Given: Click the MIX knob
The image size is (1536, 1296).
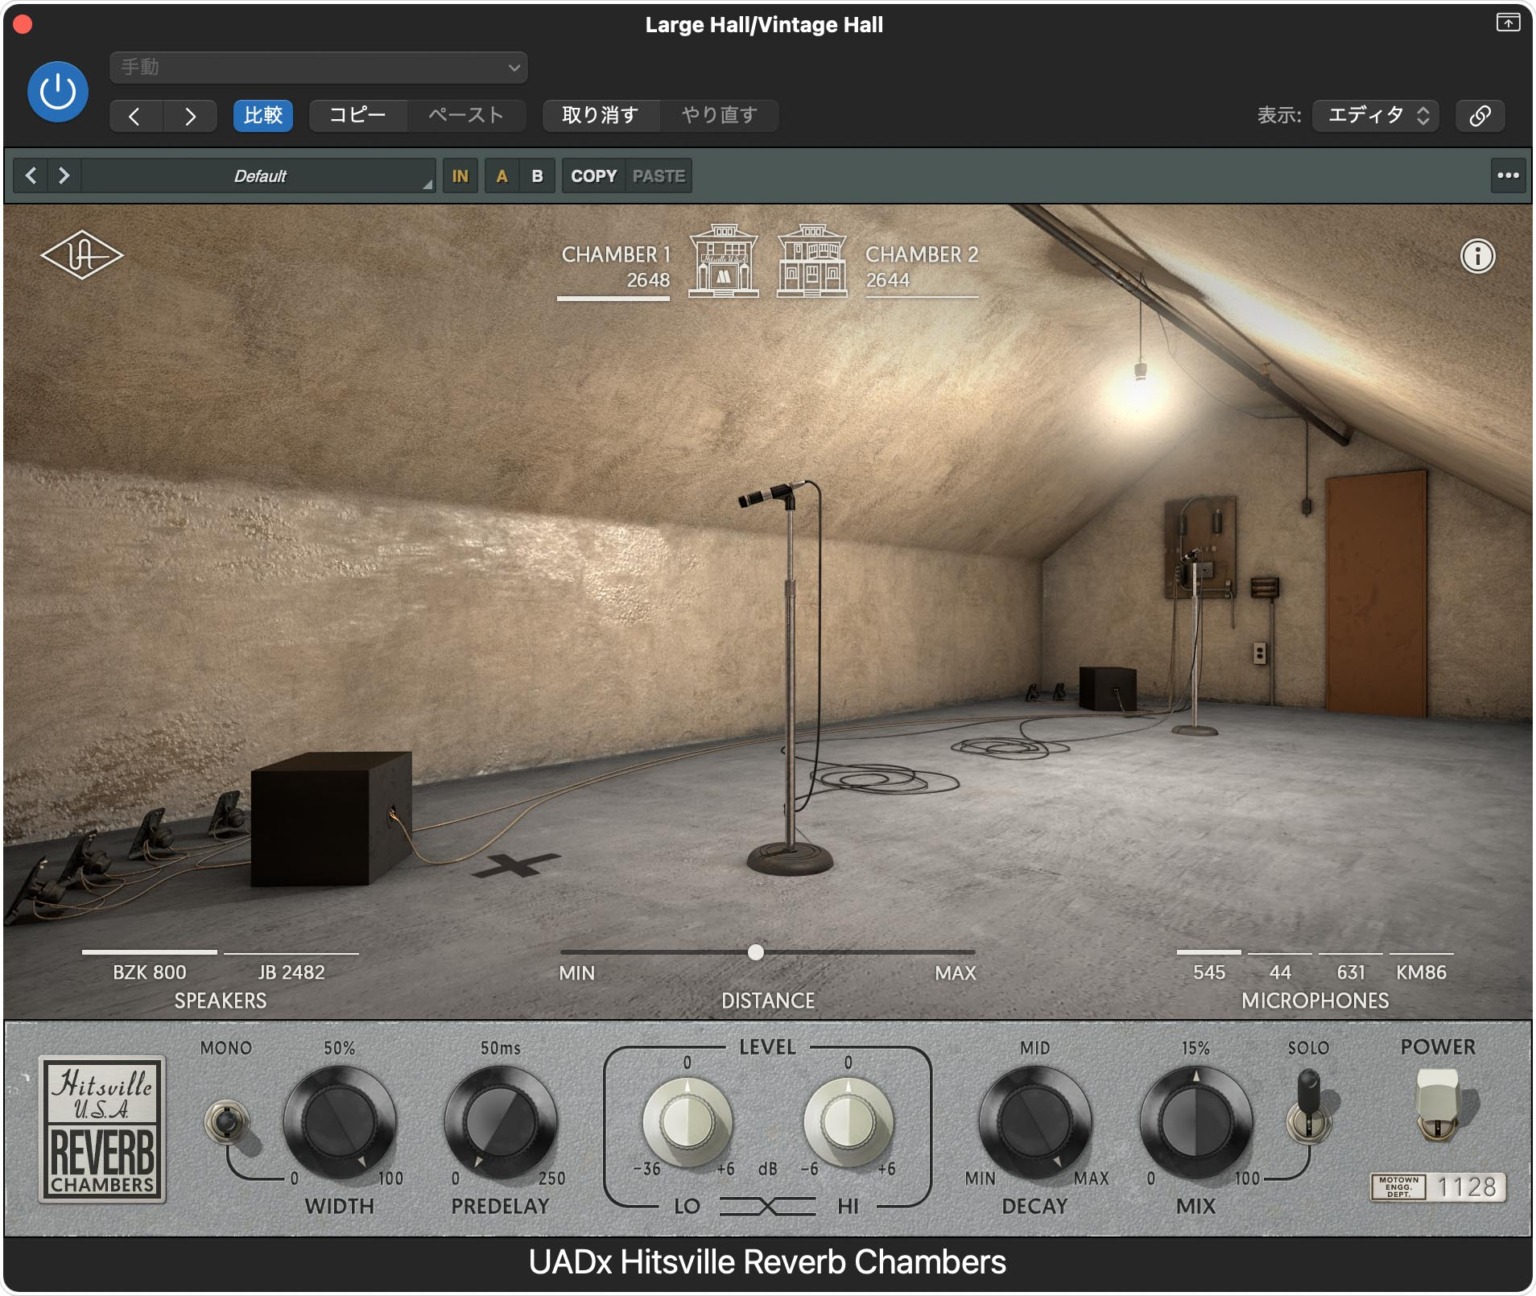Looking at the screenshot, I should coord(1195,1122).
